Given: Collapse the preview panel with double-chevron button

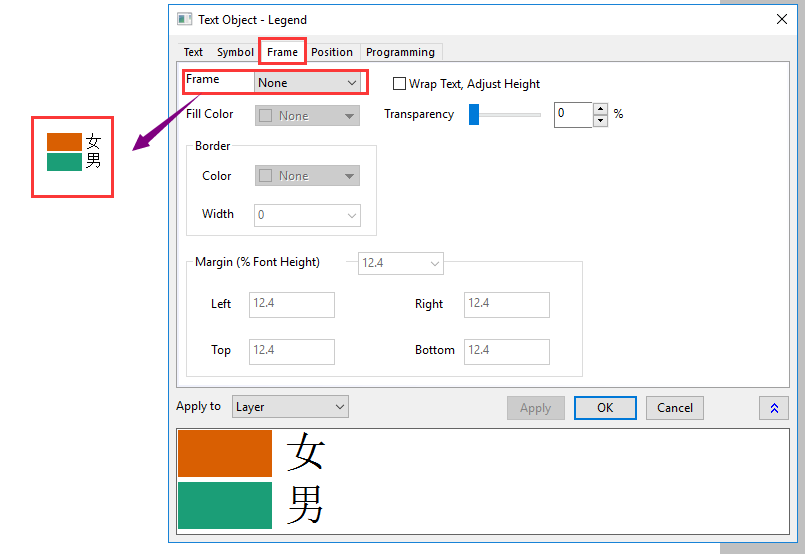Looking at the screenshot, I should (x=774, y=408).
